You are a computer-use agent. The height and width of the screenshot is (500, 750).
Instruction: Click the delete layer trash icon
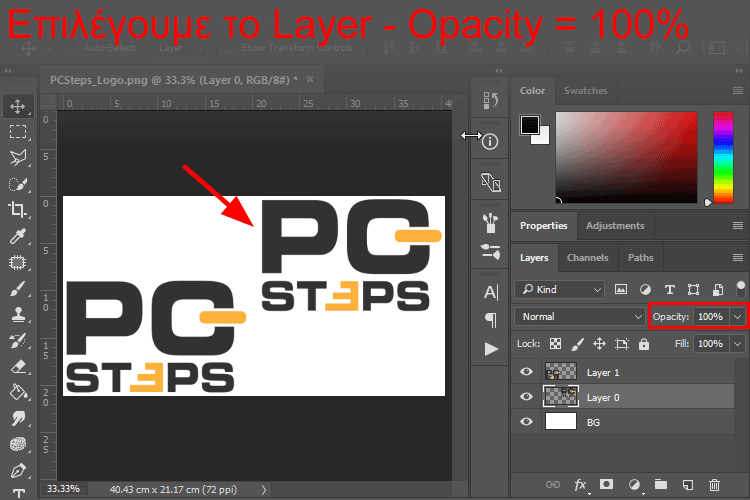[x=714, y=485]
